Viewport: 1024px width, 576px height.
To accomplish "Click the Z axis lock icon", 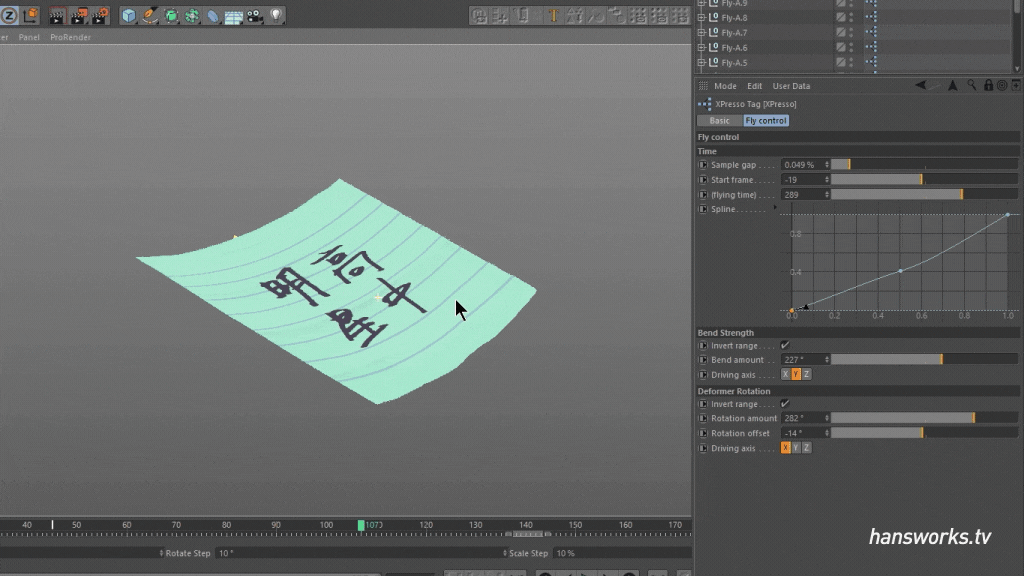I will [9, 15].
